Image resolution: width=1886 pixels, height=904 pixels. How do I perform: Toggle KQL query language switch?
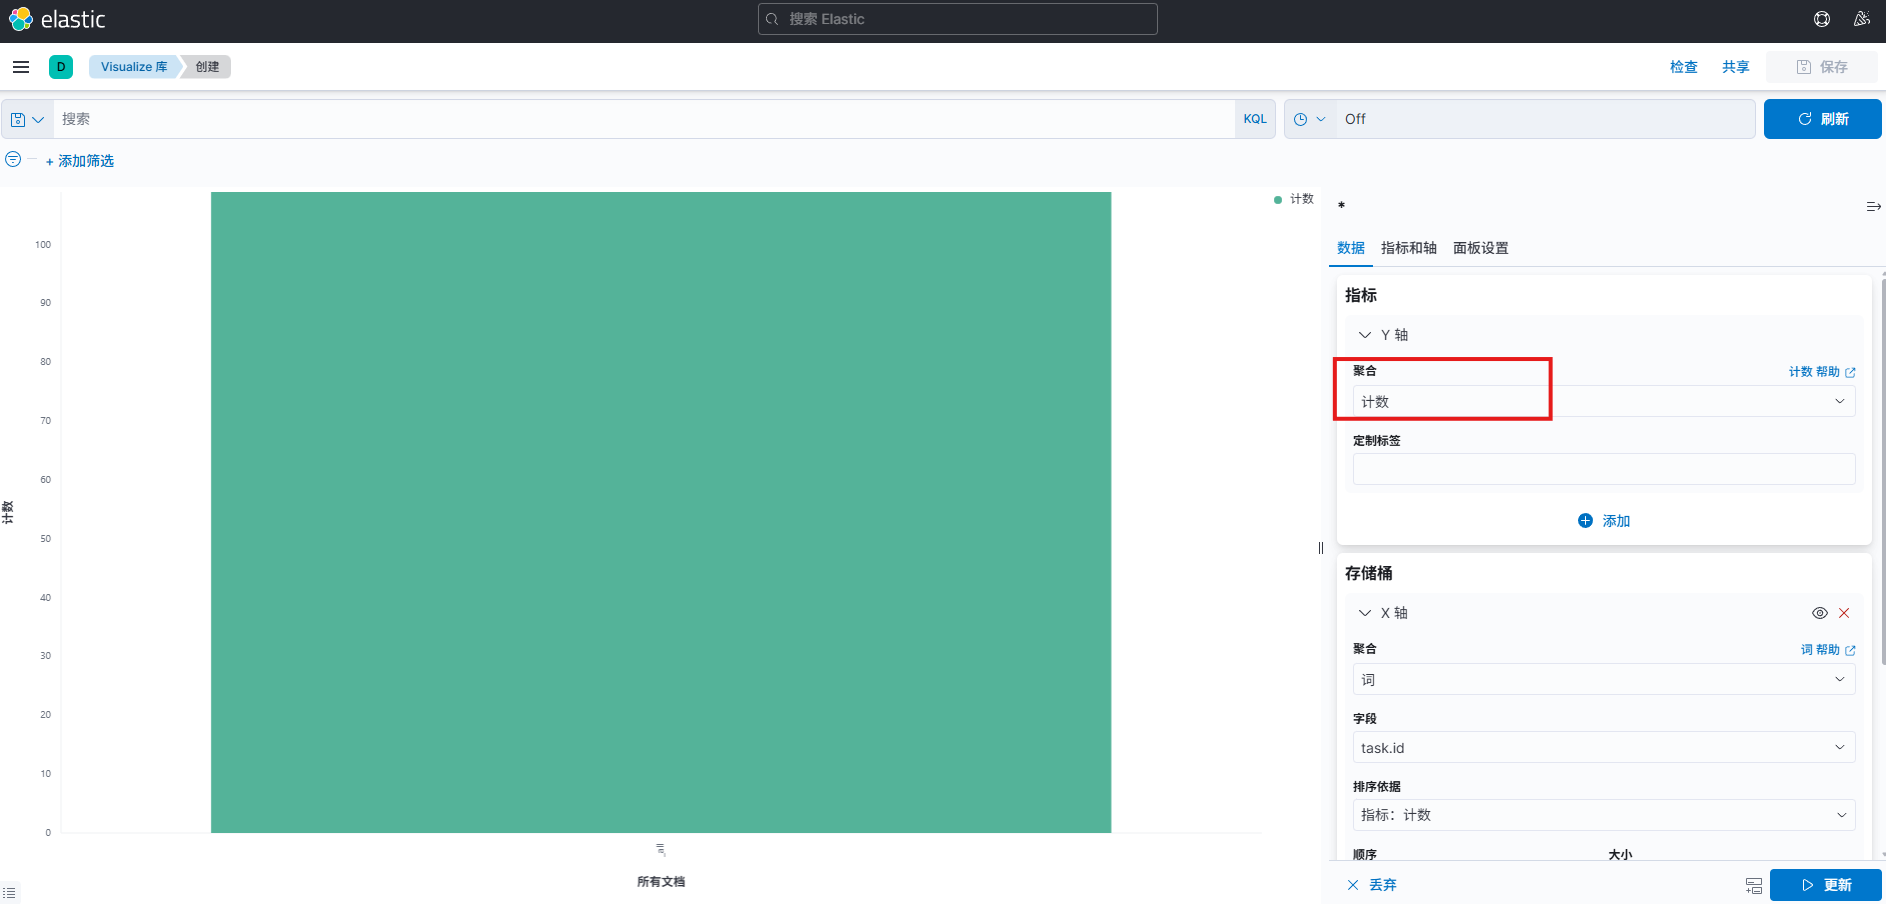coord(1255,119)
